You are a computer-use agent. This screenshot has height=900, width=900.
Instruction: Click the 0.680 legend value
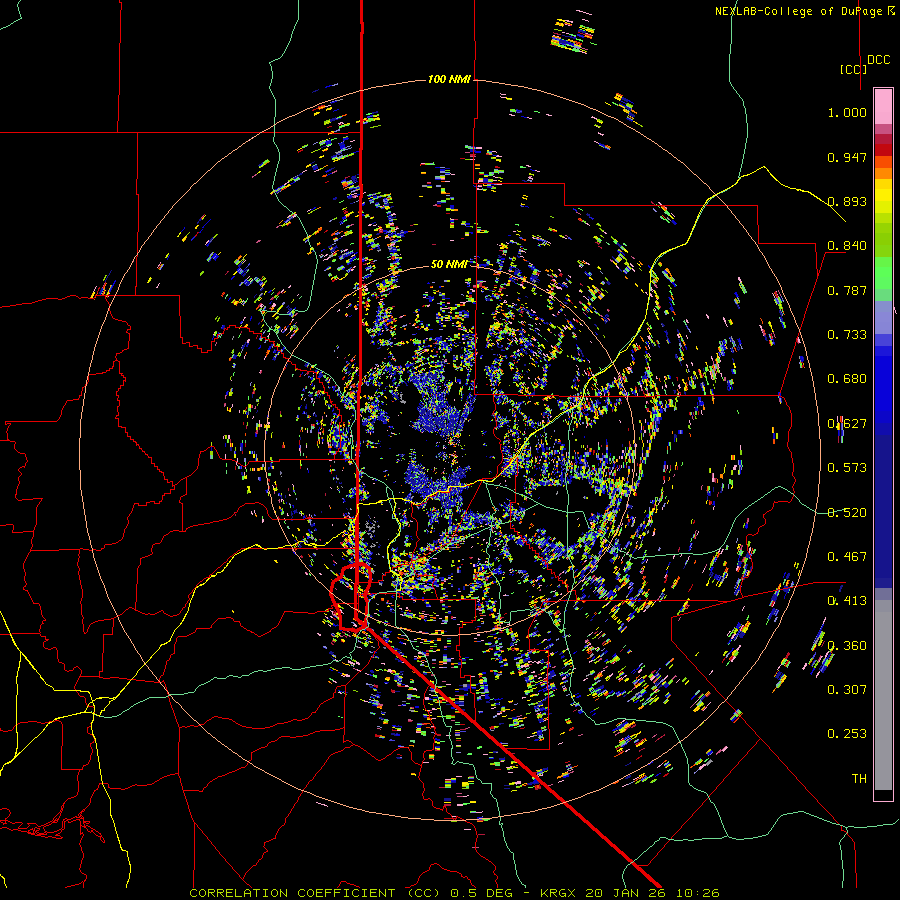click(847, 379)
